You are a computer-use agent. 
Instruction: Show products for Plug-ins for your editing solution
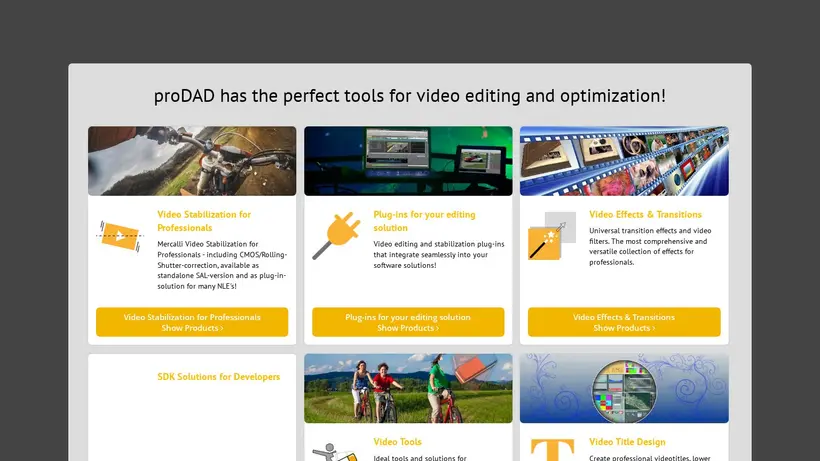(x=408, y=322)
